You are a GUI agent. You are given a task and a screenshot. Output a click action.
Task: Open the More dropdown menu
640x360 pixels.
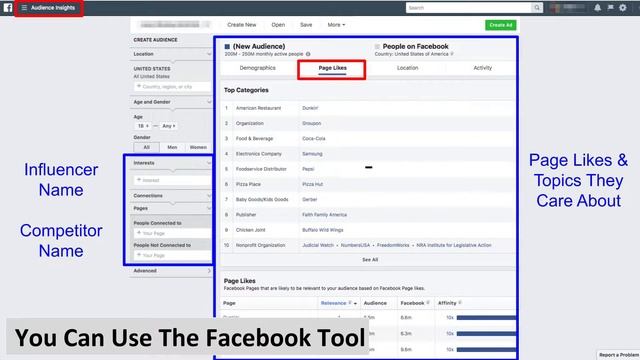point(336,25)
